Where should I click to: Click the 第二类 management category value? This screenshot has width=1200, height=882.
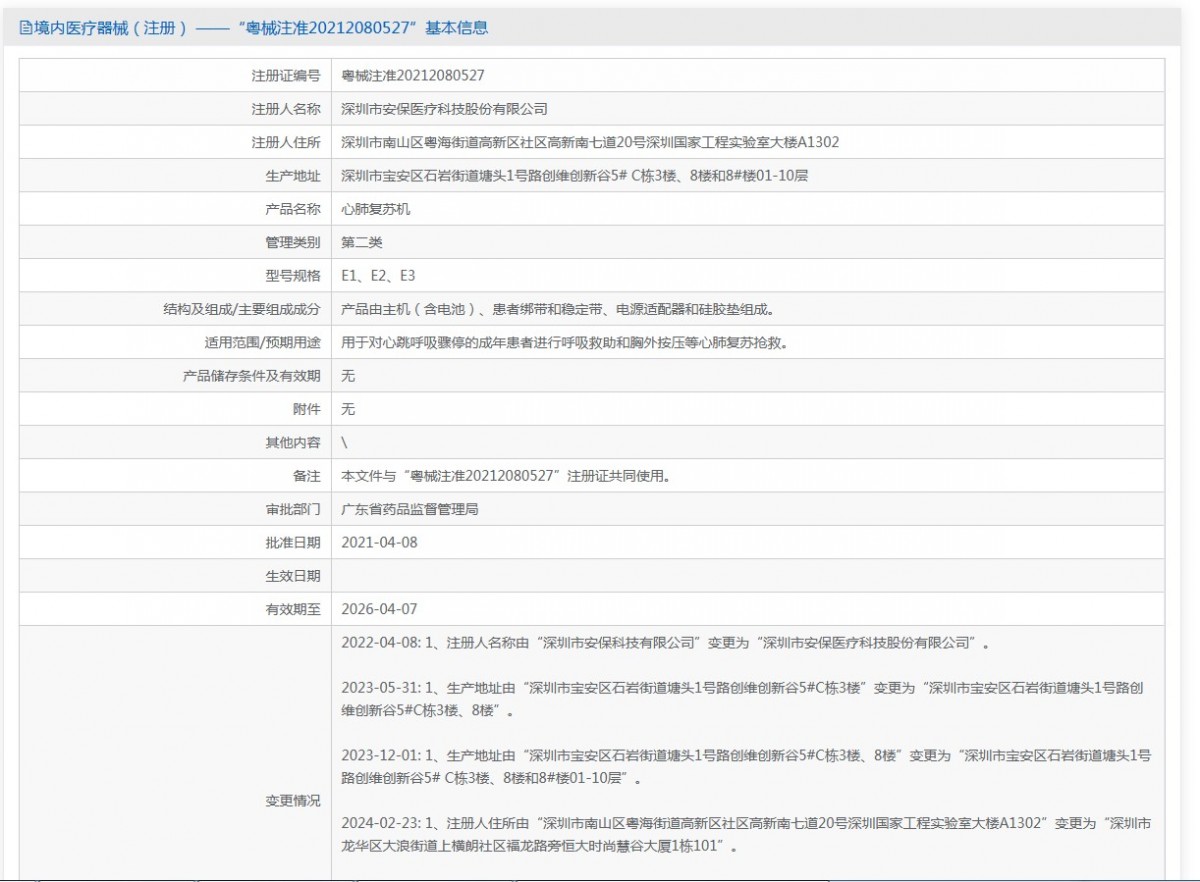point(362,242)
